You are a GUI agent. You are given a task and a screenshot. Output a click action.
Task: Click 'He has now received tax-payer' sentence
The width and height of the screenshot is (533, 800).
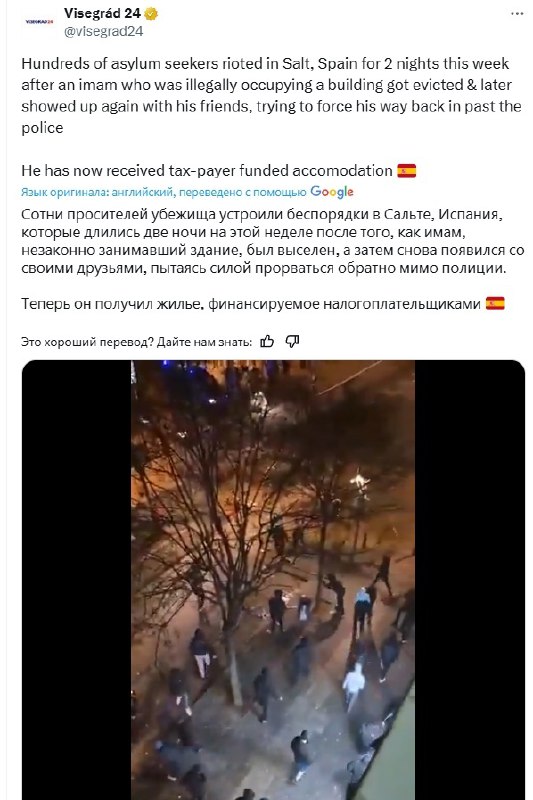(x=207, y=170)
